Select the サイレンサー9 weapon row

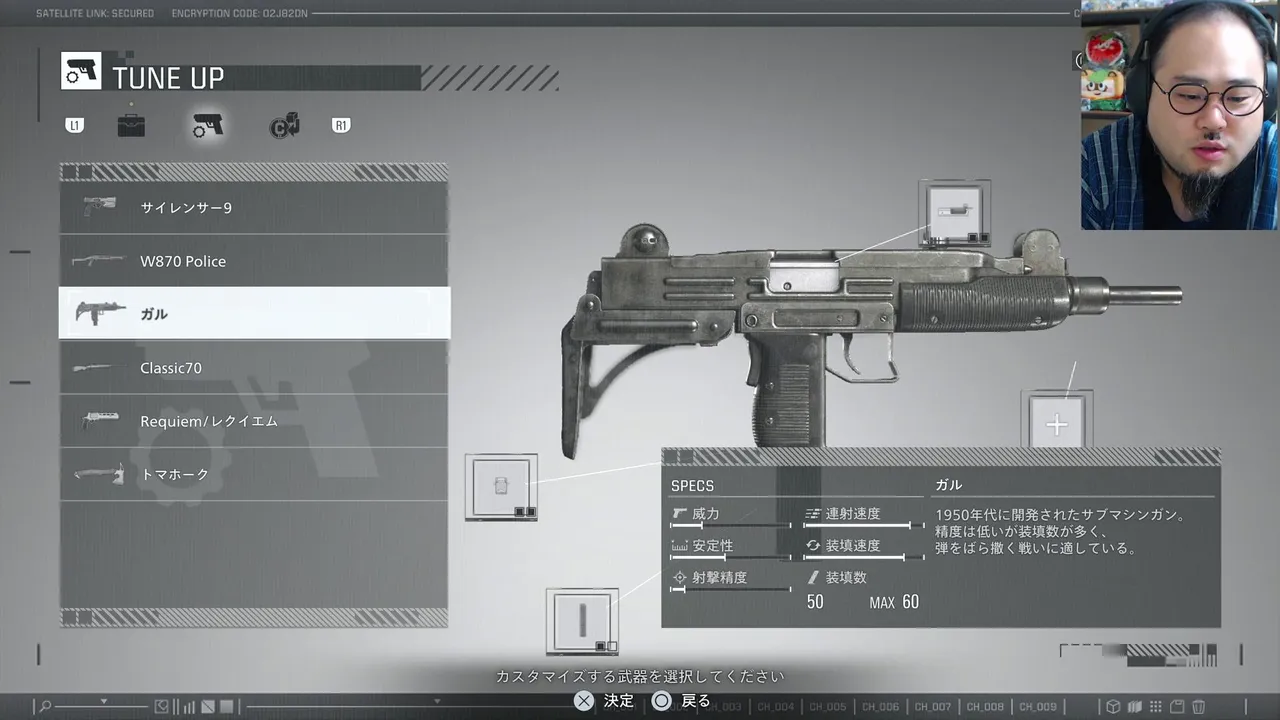[x=254, y=208]
